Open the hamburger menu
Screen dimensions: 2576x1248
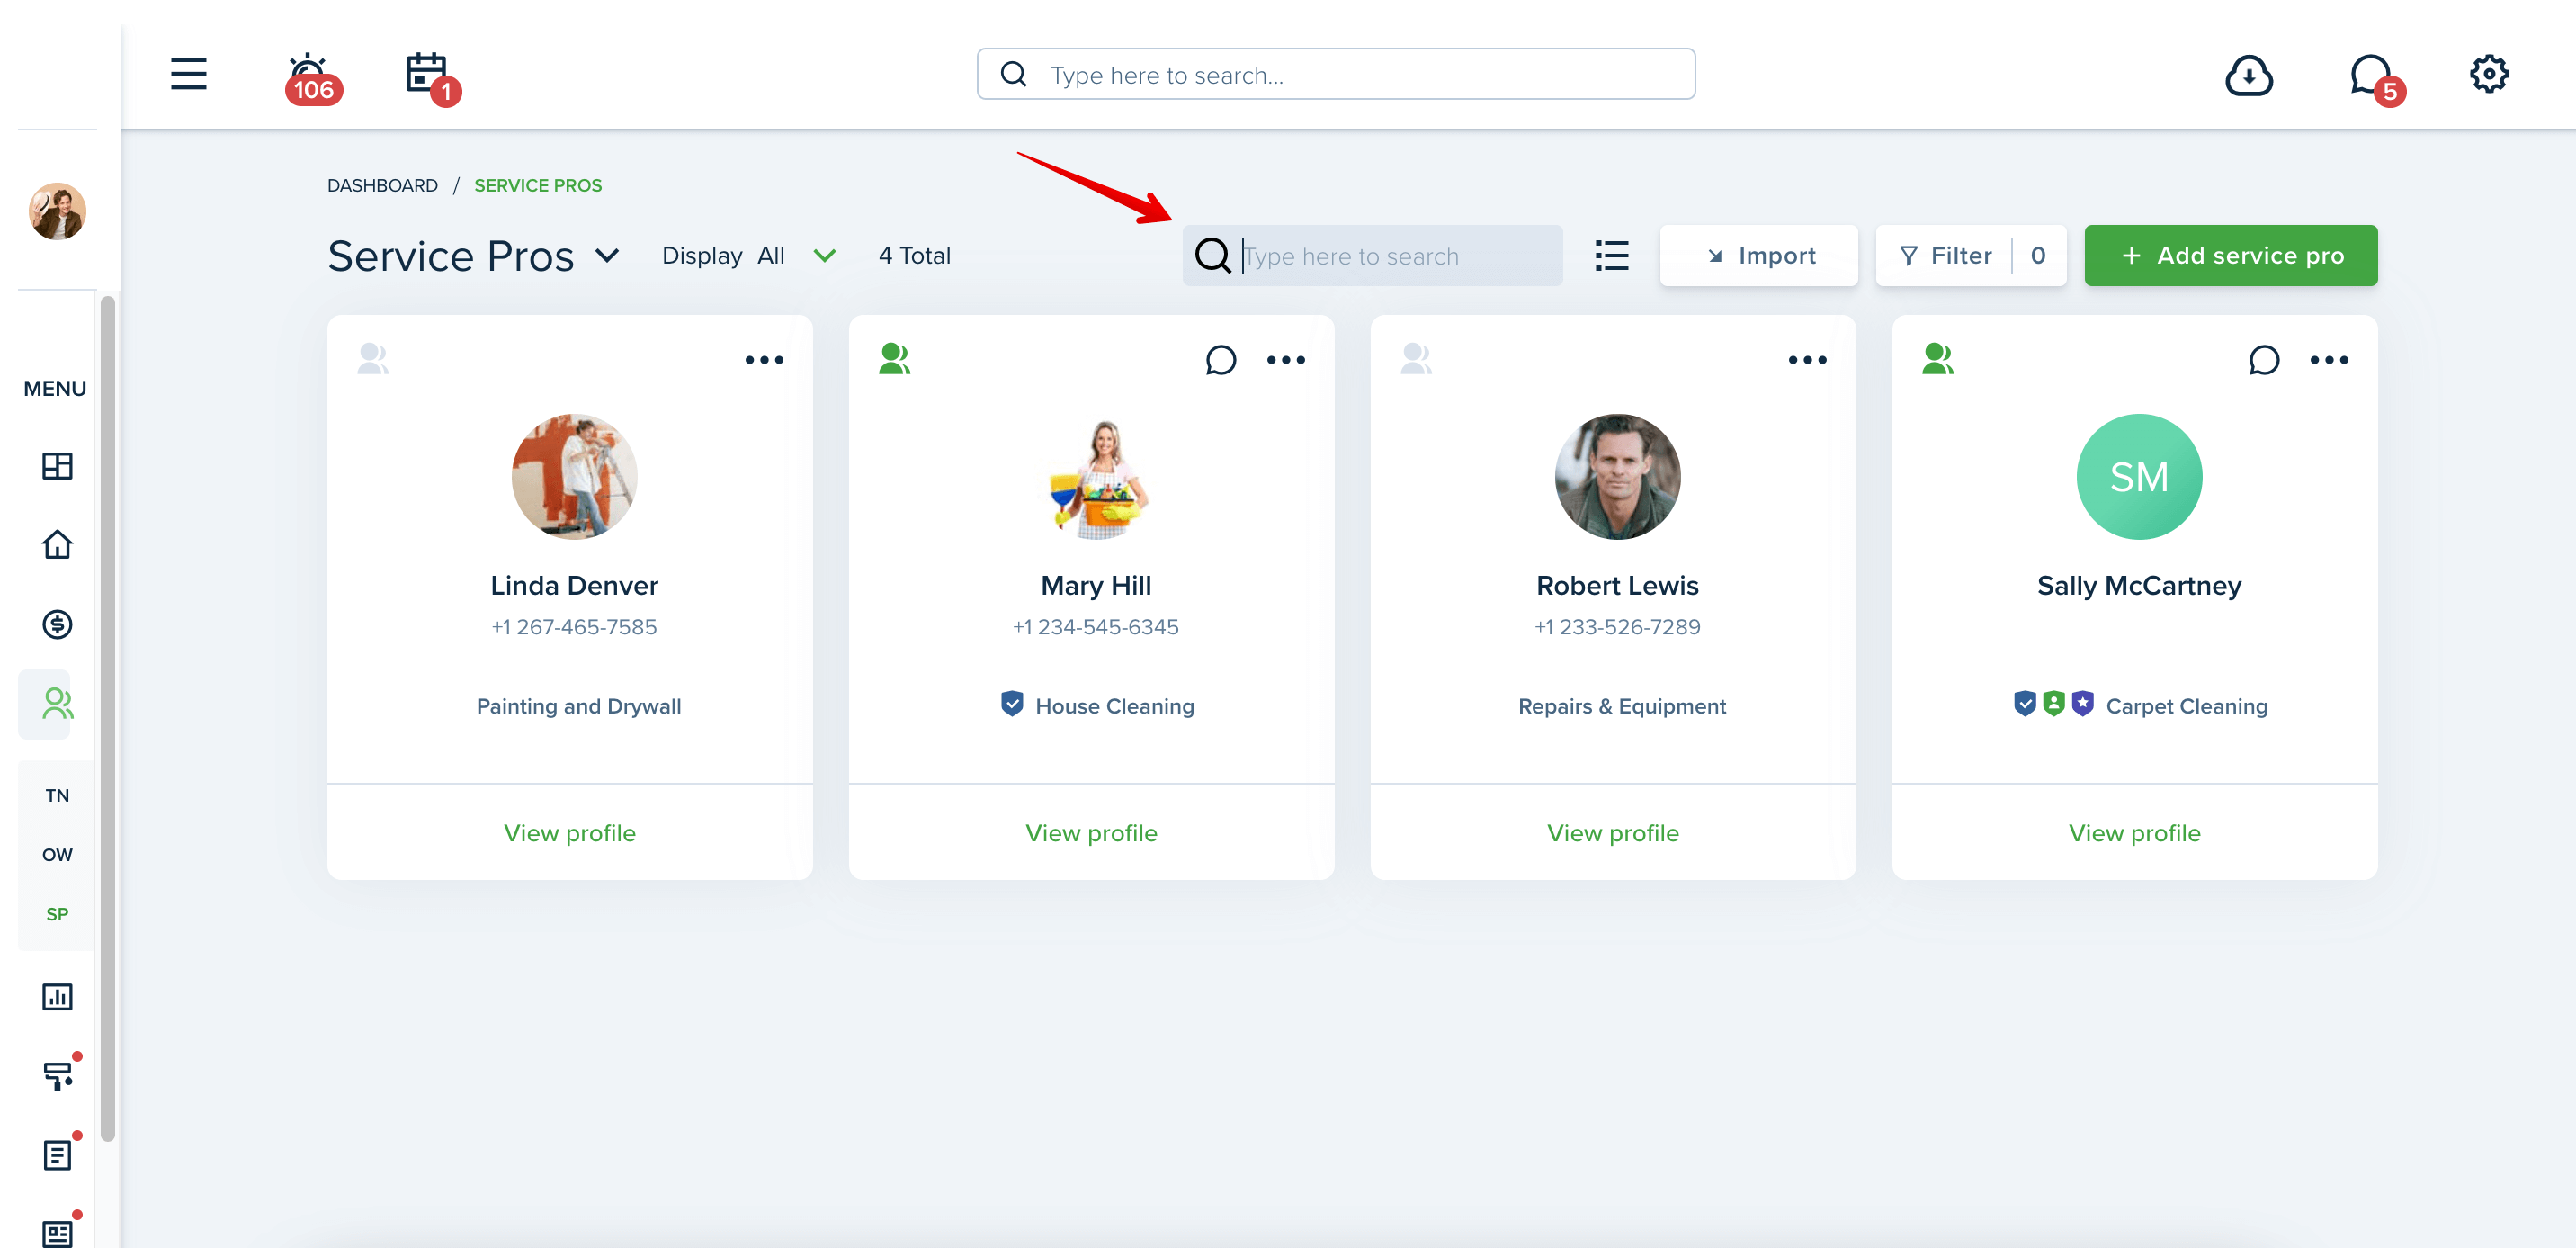(x=188, y=74)
